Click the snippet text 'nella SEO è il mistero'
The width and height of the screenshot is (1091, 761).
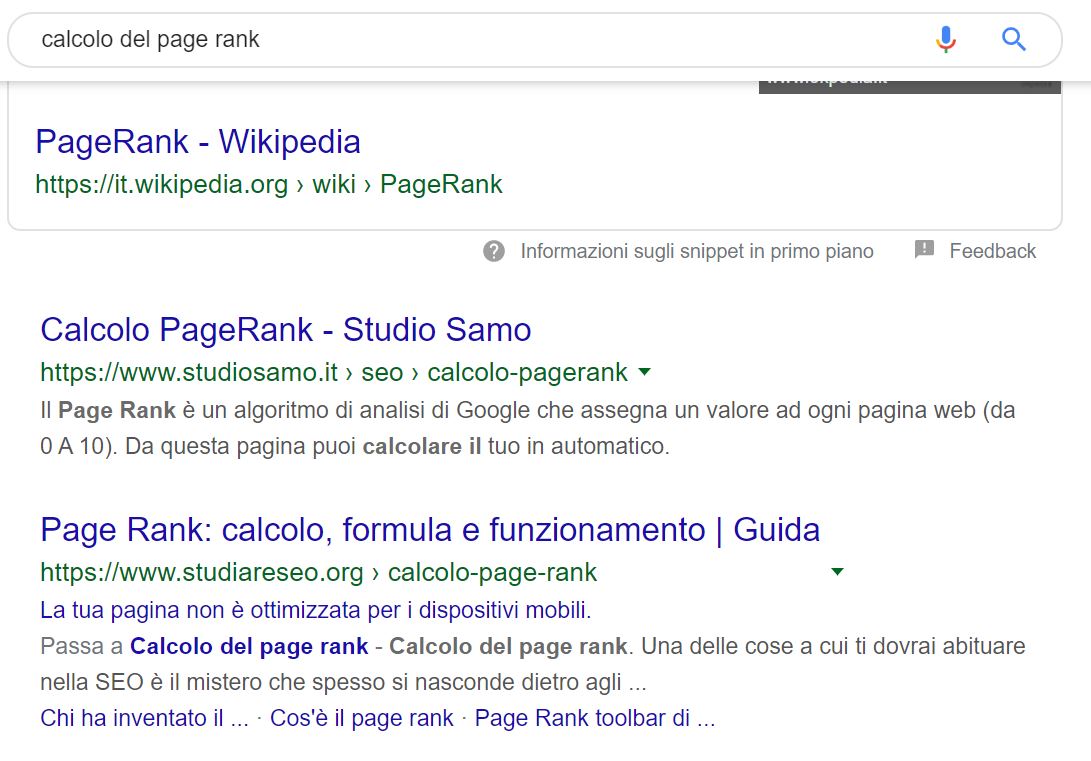coord(344,682)
